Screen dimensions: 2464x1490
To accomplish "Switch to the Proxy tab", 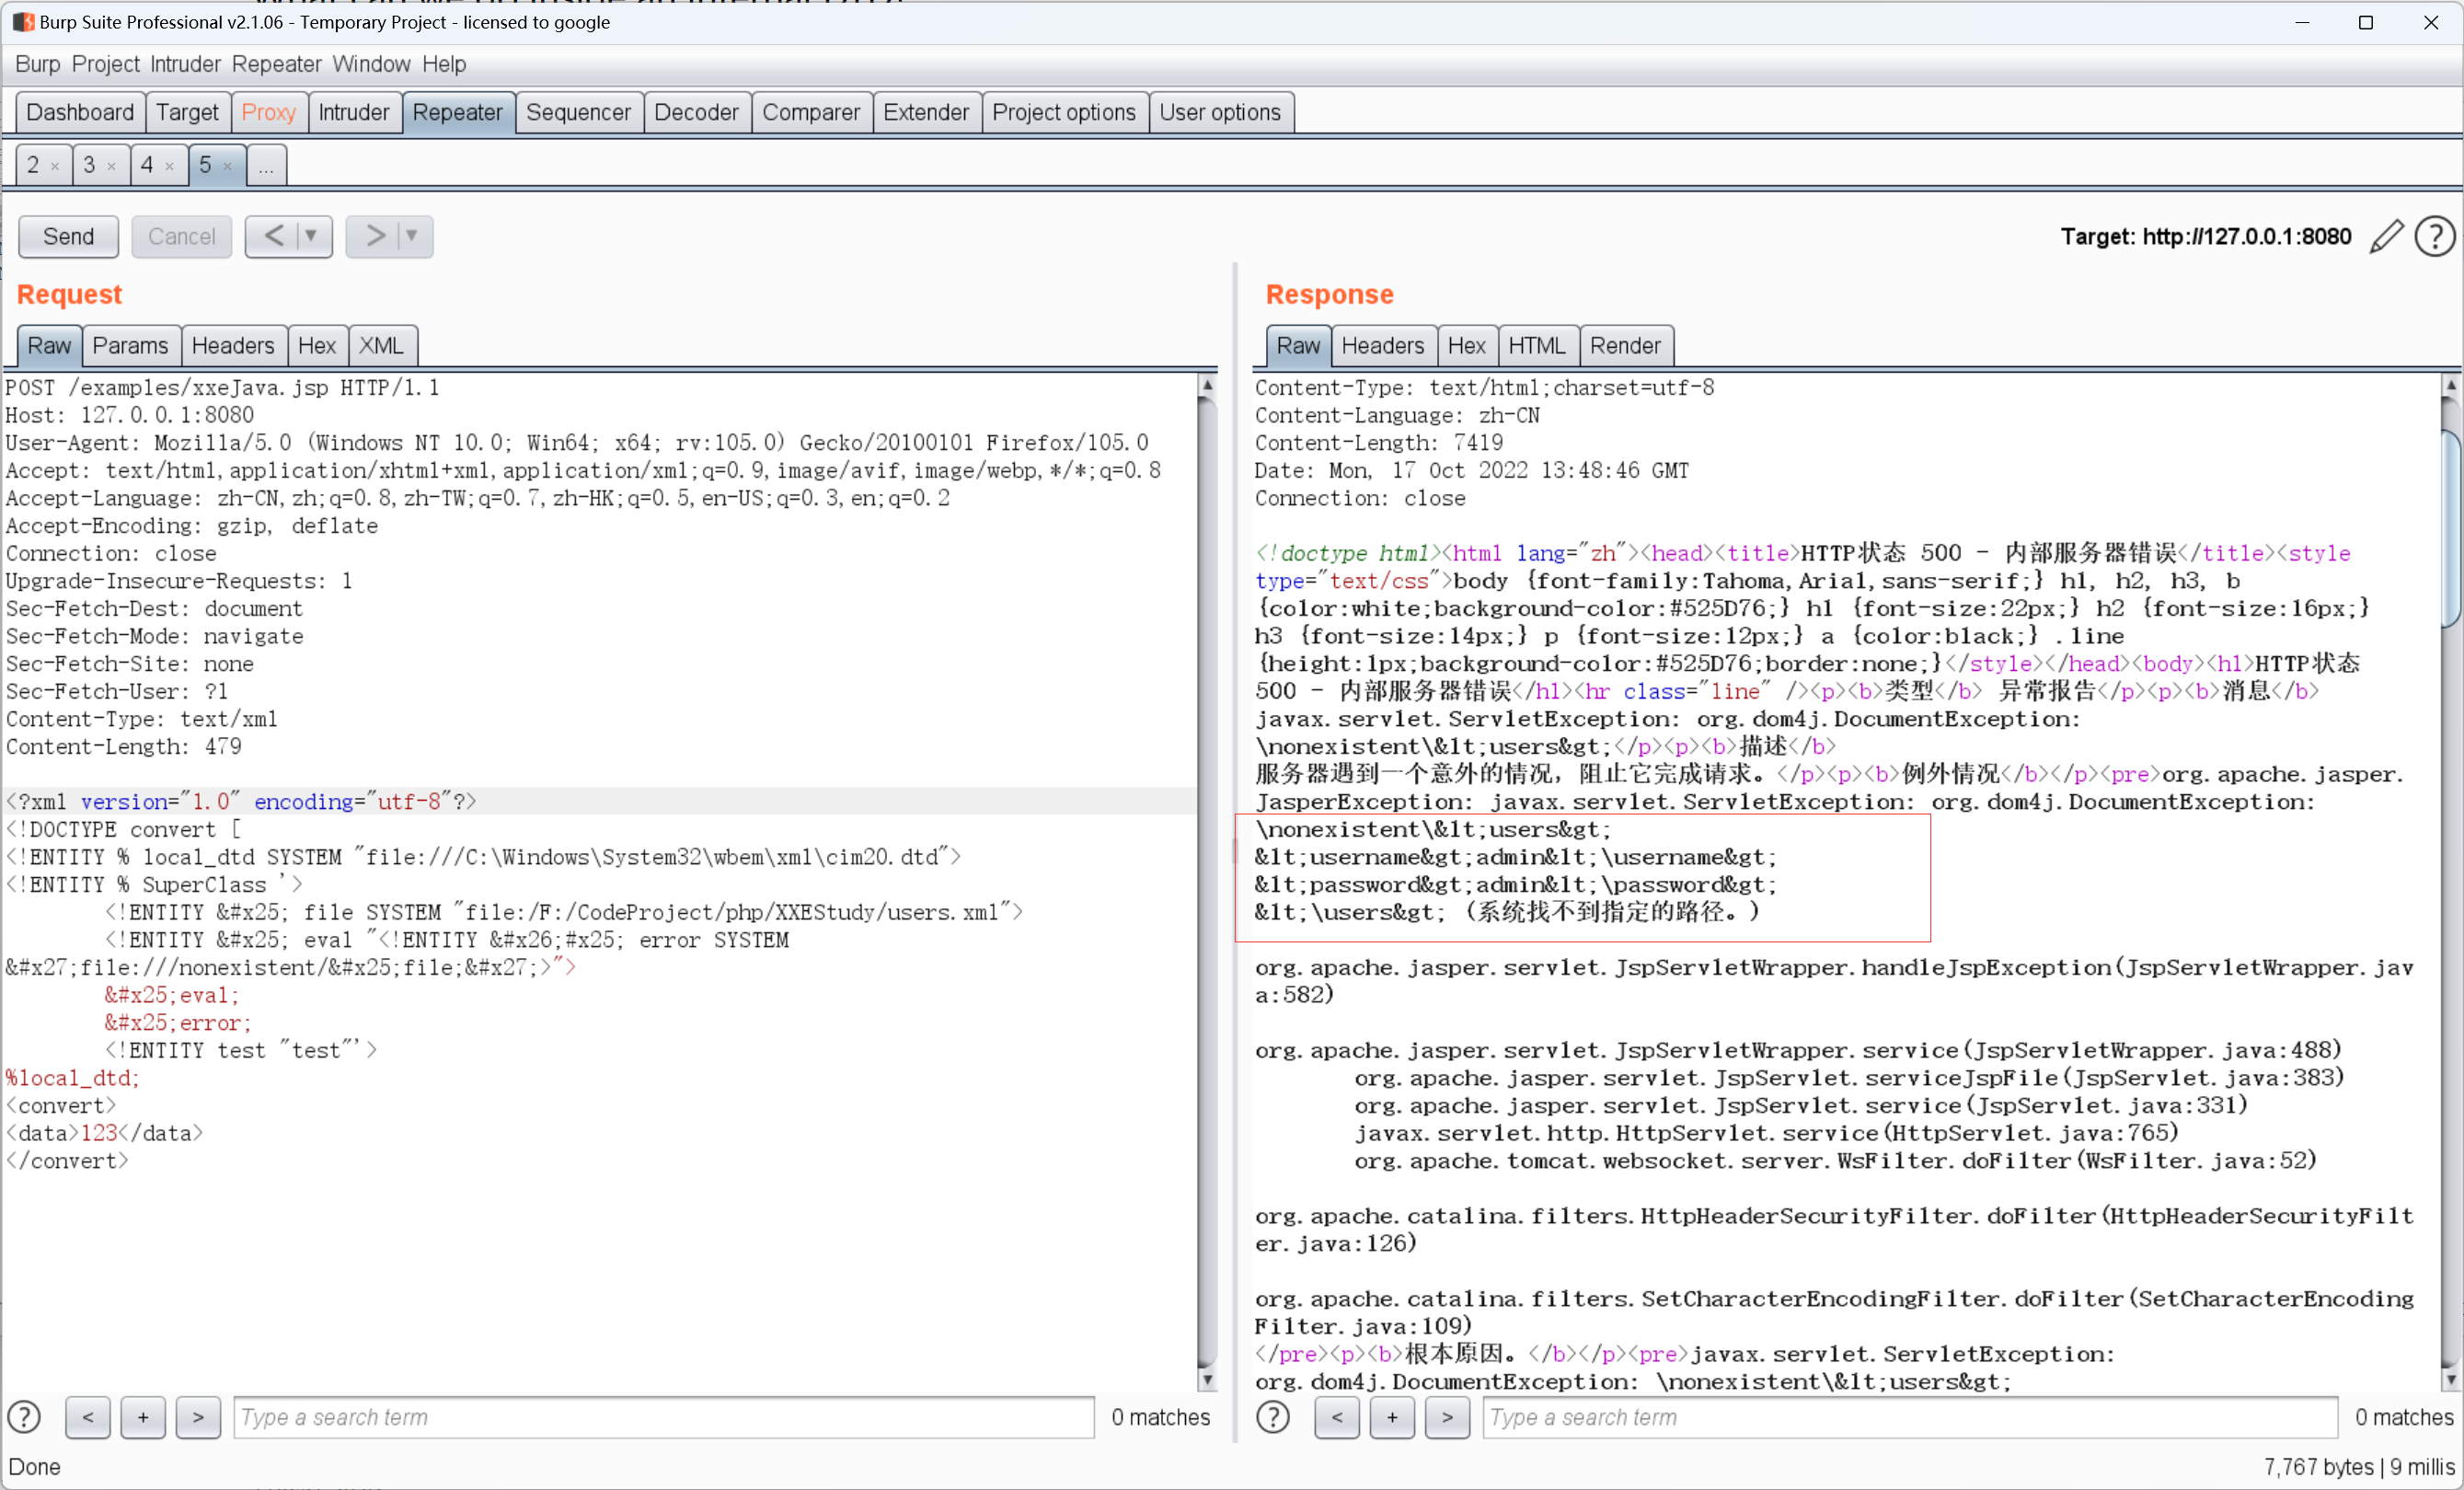I will point(269,112).
